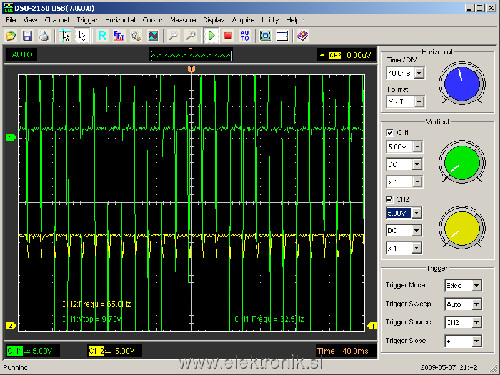This screenshot has width=500, height=375.
Task: Click the CH2 Freq measurement text
Action: [96, 304]
